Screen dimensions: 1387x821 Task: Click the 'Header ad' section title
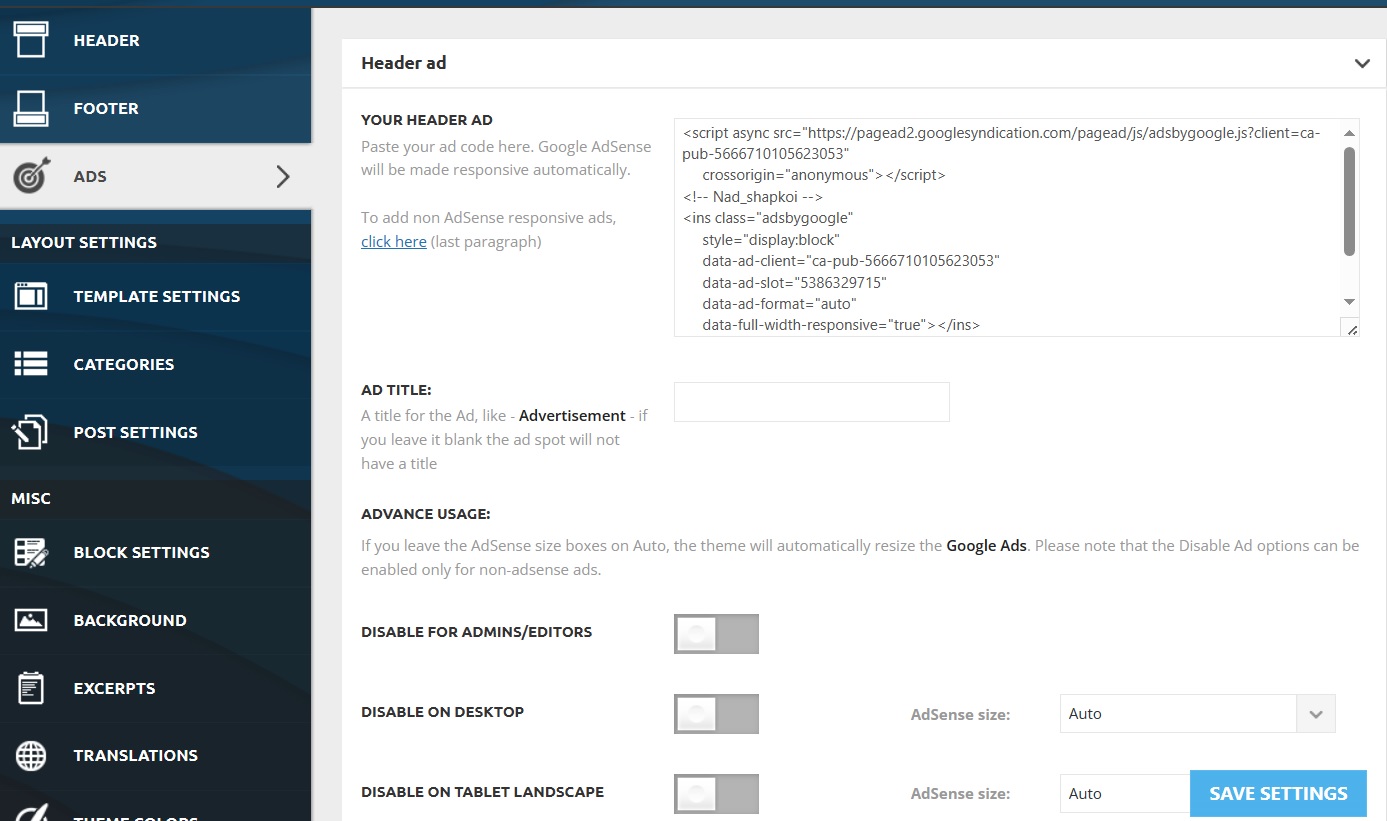point(404,63)
